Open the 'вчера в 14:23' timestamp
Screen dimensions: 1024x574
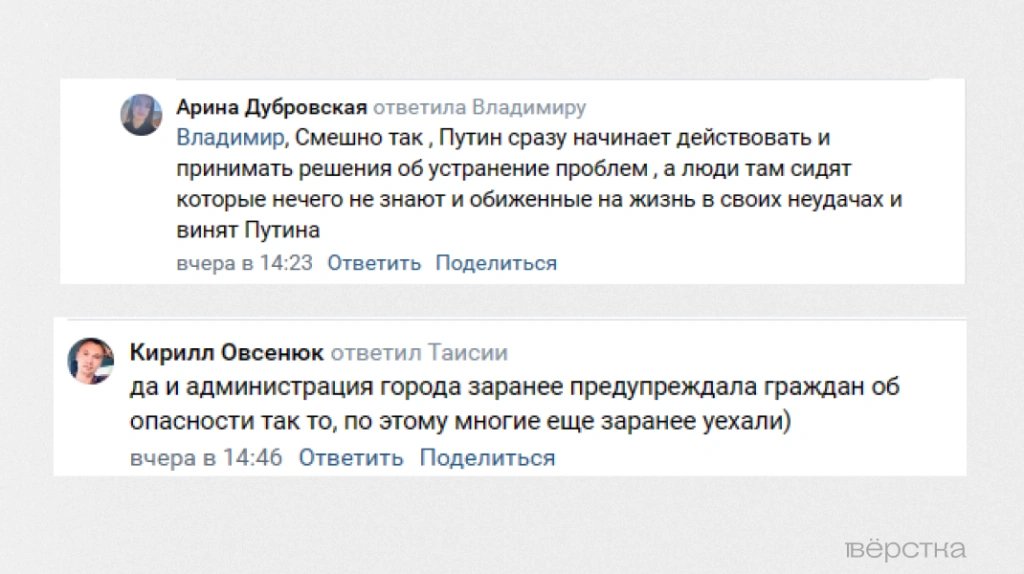[x=245, y=263]
